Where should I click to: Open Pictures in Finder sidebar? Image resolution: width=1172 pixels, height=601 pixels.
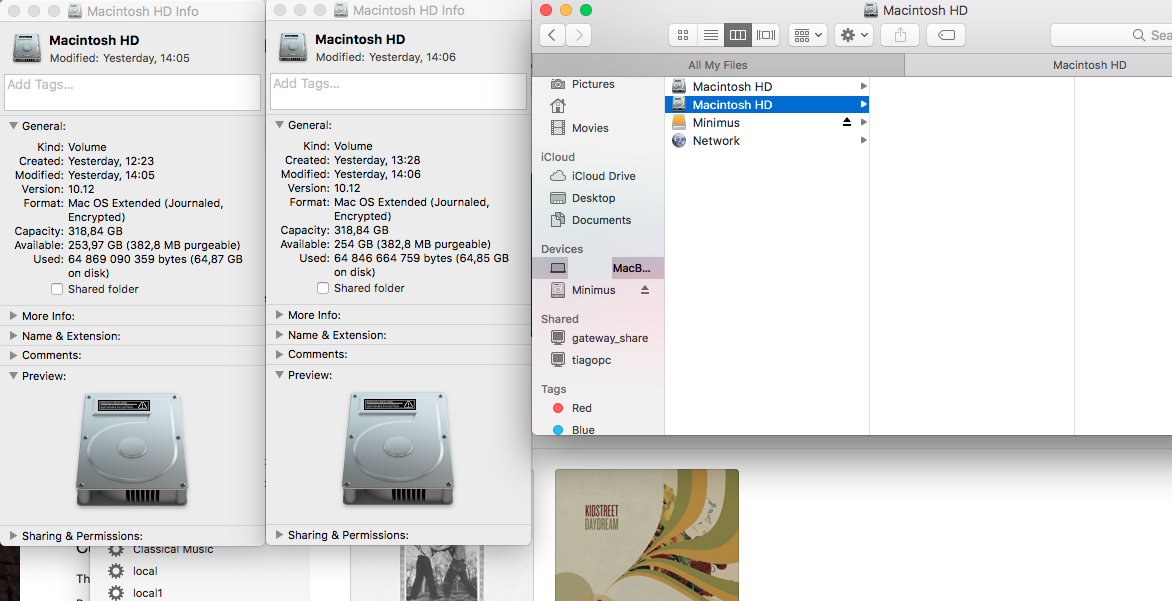593,84
